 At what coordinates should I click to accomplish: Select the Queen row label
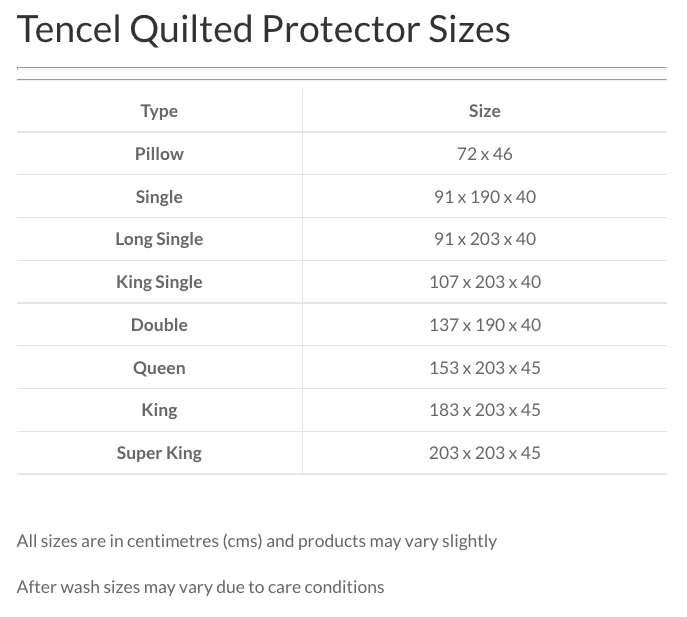[x=159, y=368]
